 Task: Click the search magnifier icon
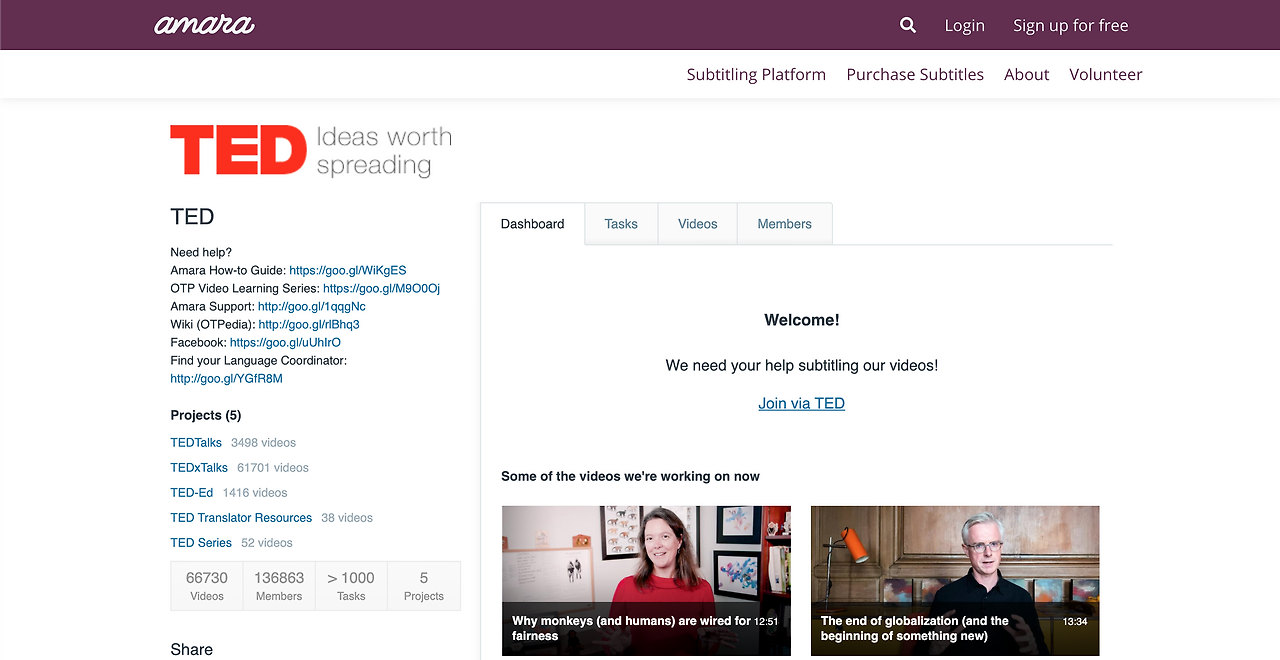point(908,25)
